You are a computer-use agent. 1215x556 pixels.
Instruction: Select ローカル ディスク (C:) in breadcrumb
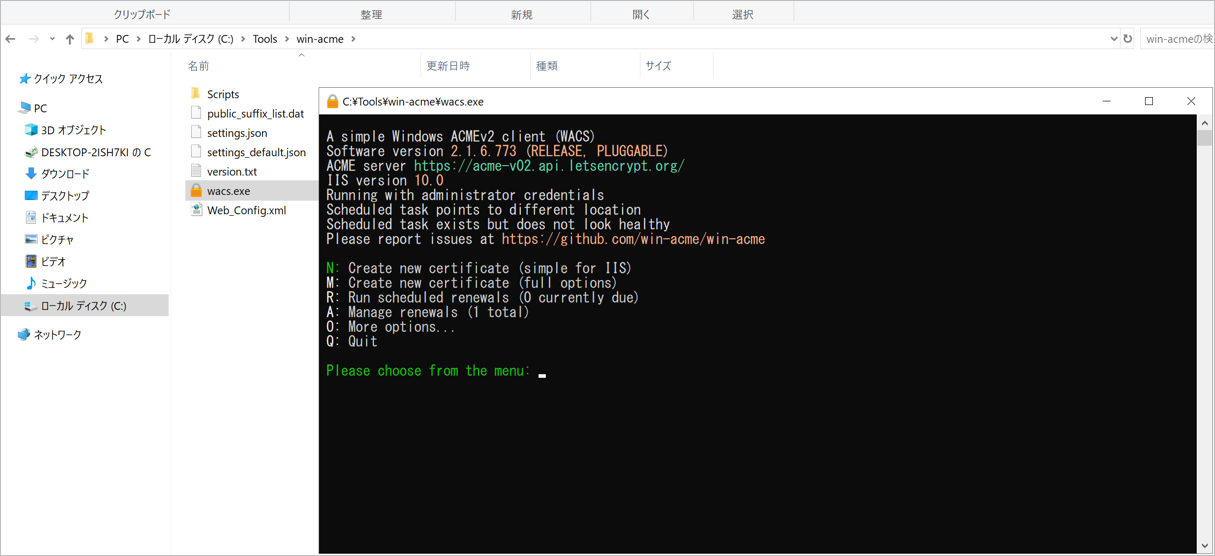pos(190,39)
